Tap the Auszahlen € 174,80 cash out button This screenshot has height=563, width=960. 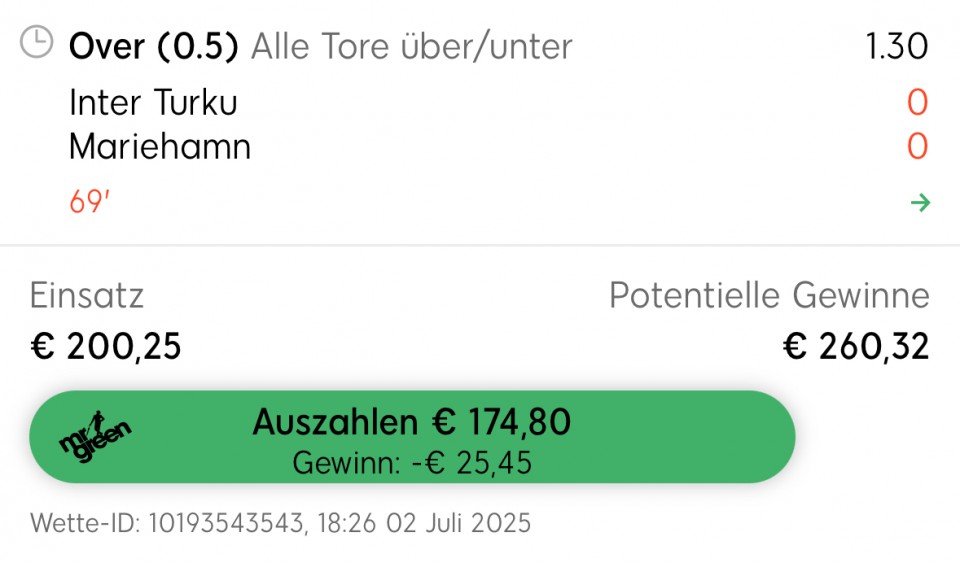click(412, 437)
